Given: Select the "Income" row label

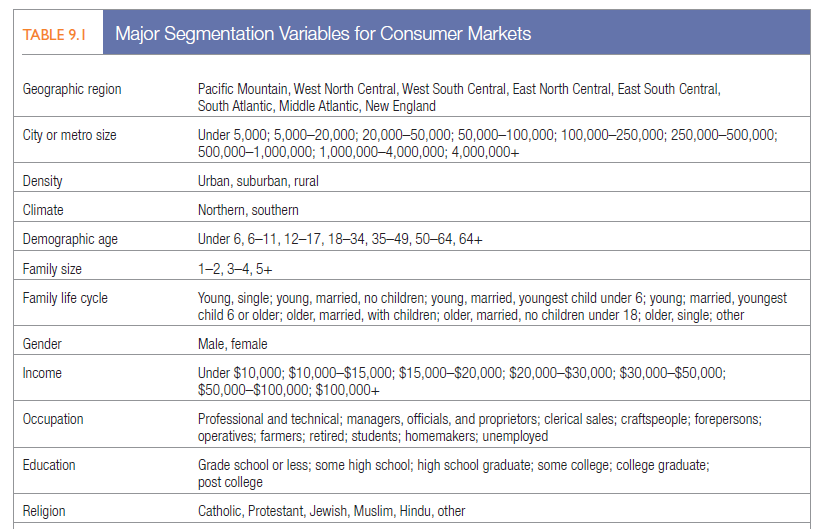Looking at the screenshot, I should coord(42,373).
